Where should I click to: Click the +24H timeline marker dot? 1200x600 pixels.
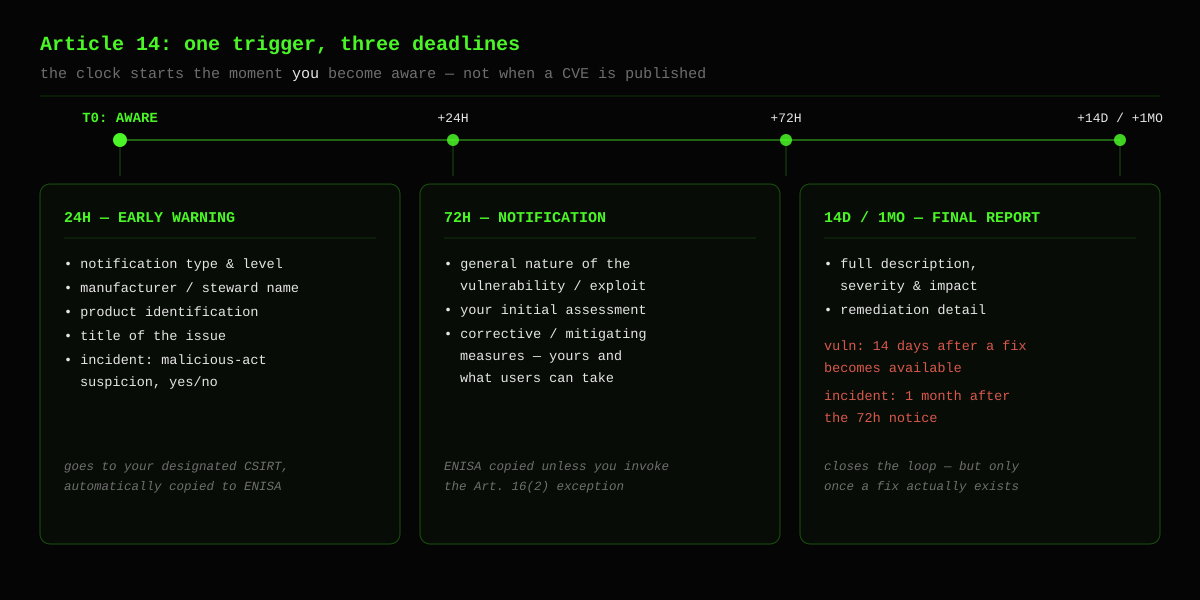click(x=453, y=140)
